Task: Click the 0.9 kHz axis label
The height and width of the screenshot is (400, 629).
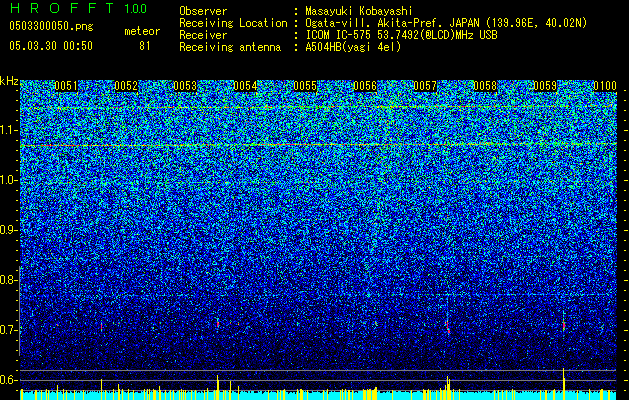Action: pyautogui.click(x=9, y=230)
